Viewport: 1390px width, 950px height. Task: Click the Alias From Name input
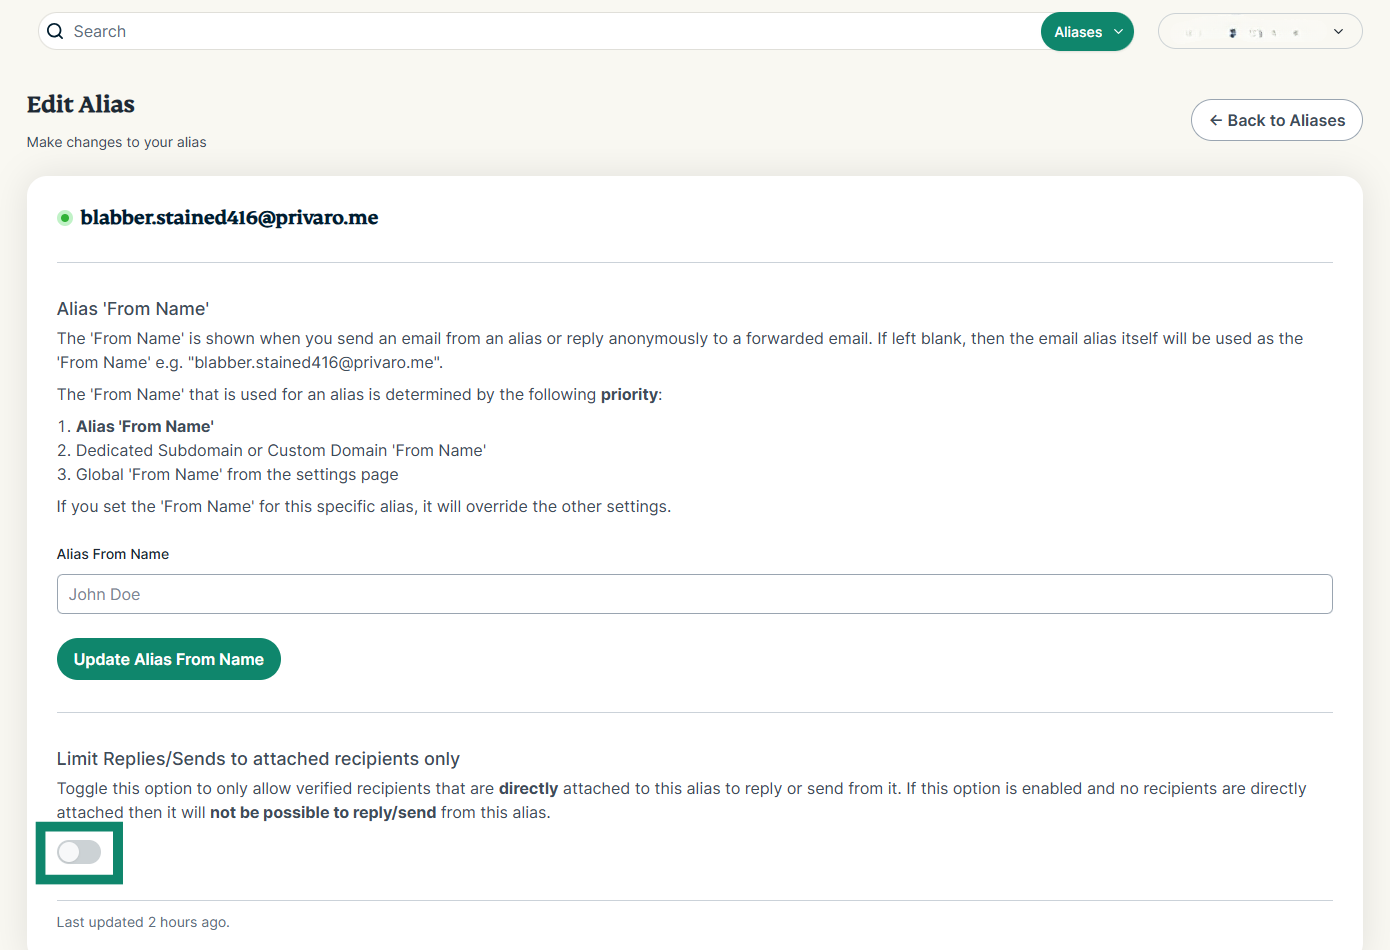(694, 594)
